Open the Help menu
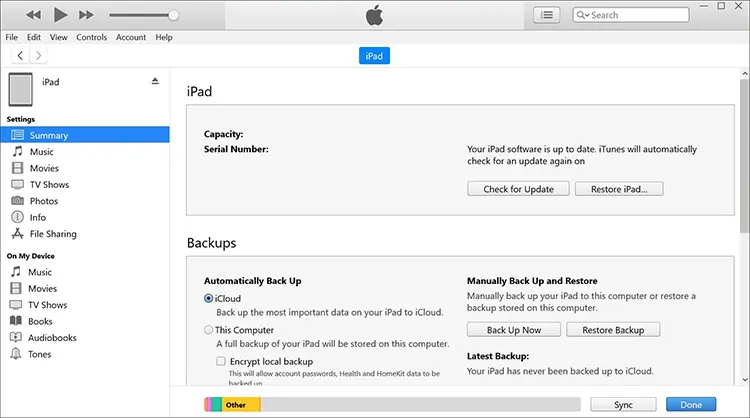This screenshot has height=418, width=750. pyautogui.click(x=164, y=37)
